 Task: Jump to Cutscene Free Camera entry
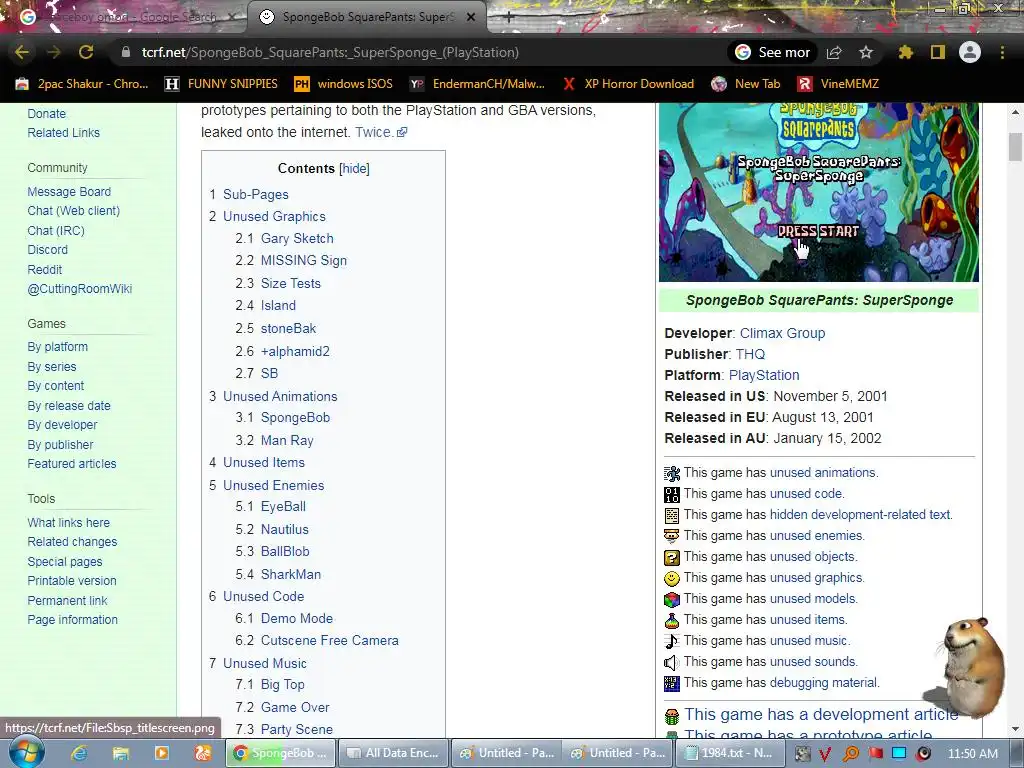click(329, 641)
